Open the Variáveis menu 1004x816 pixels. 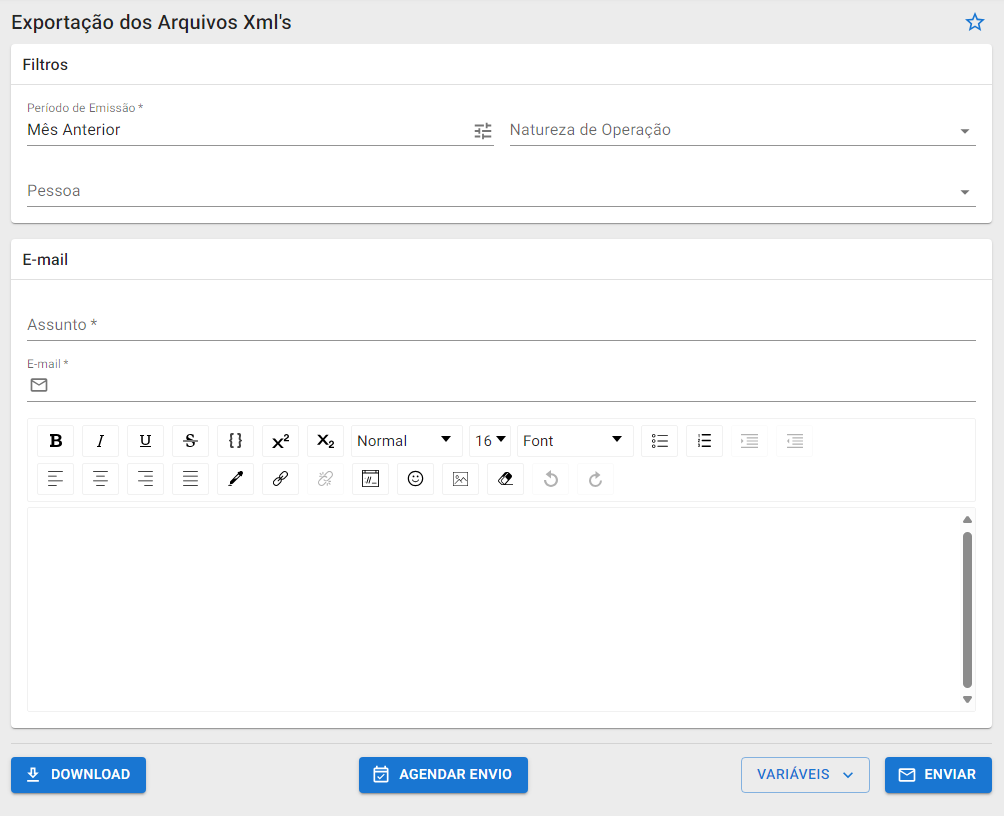point(805,775)
